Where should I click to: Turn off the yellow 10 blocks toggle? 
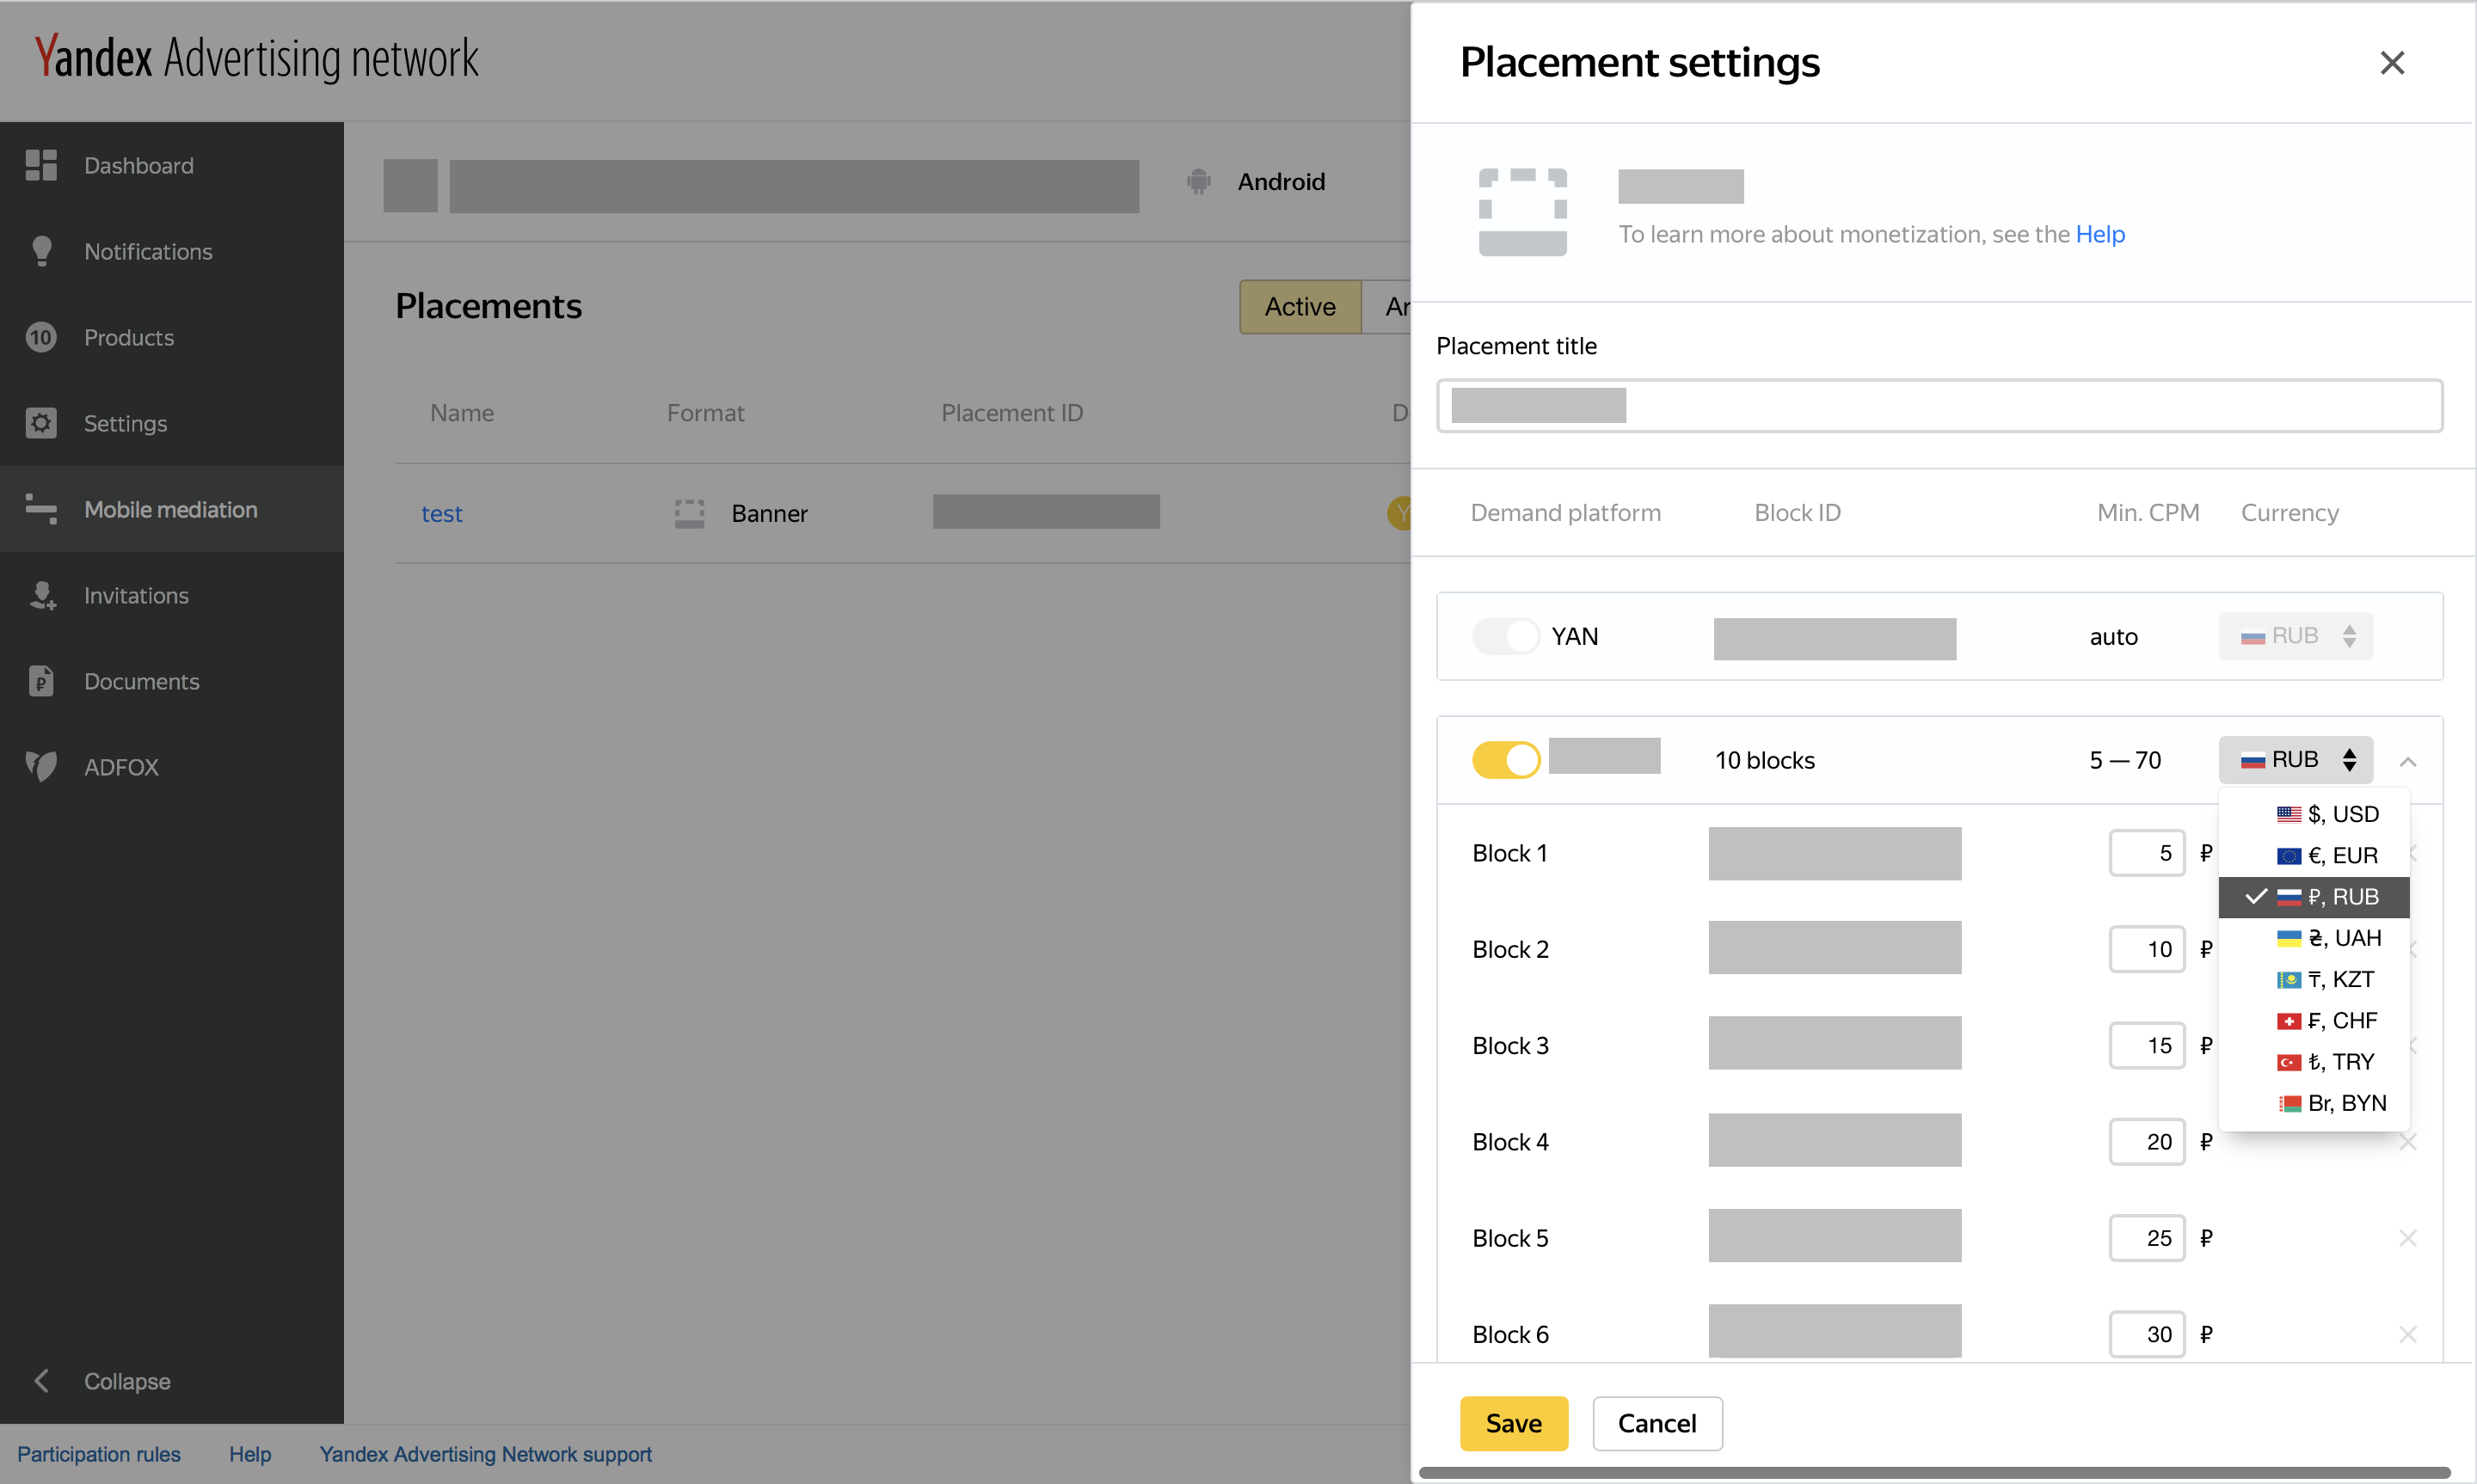pyautogui.click(x=1505, y=760)
